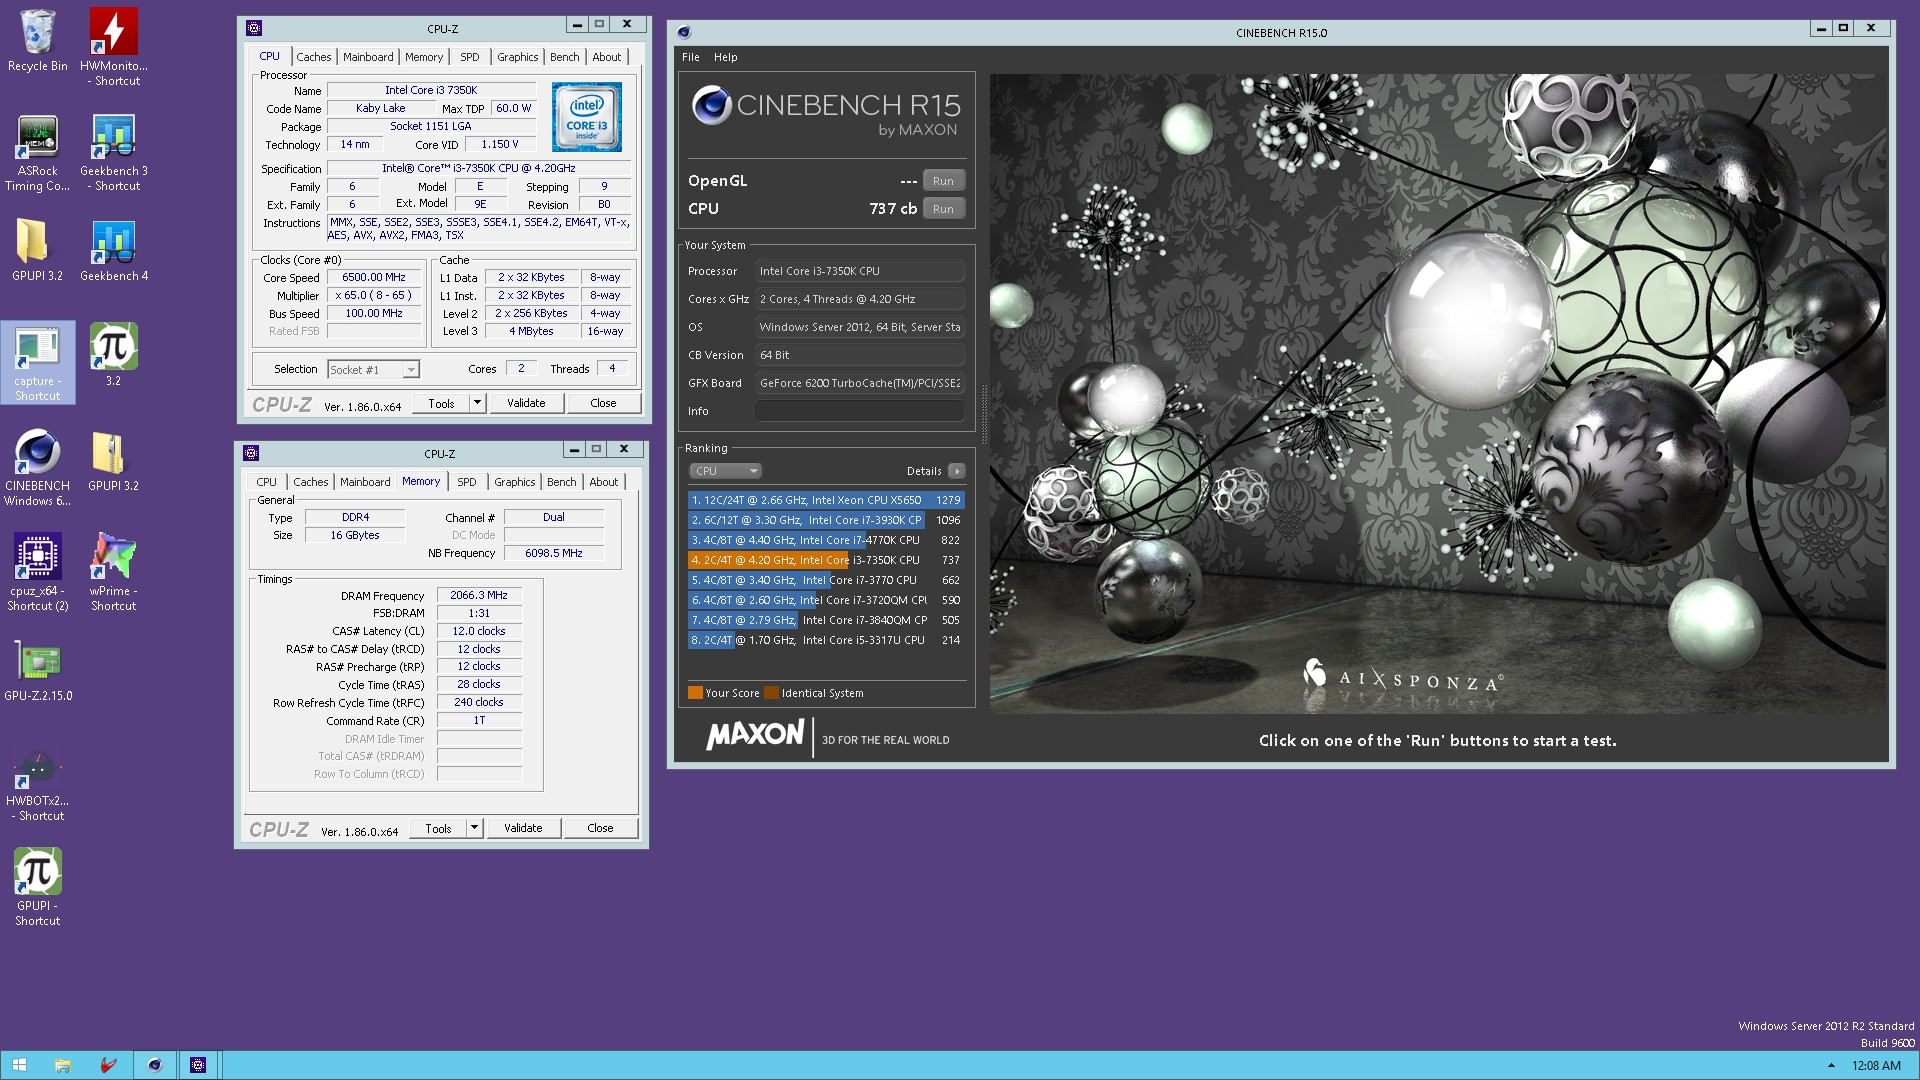Open GPUPI shortcut desktop icon
Image resolution: width=1920 pixels, height=1080 pixels.
[x=37, y=887]
